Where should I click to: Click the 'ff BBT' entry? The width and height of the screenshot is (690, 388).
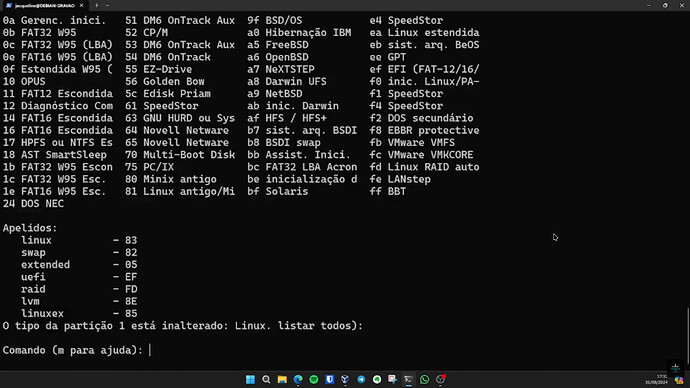pos(388,191)
